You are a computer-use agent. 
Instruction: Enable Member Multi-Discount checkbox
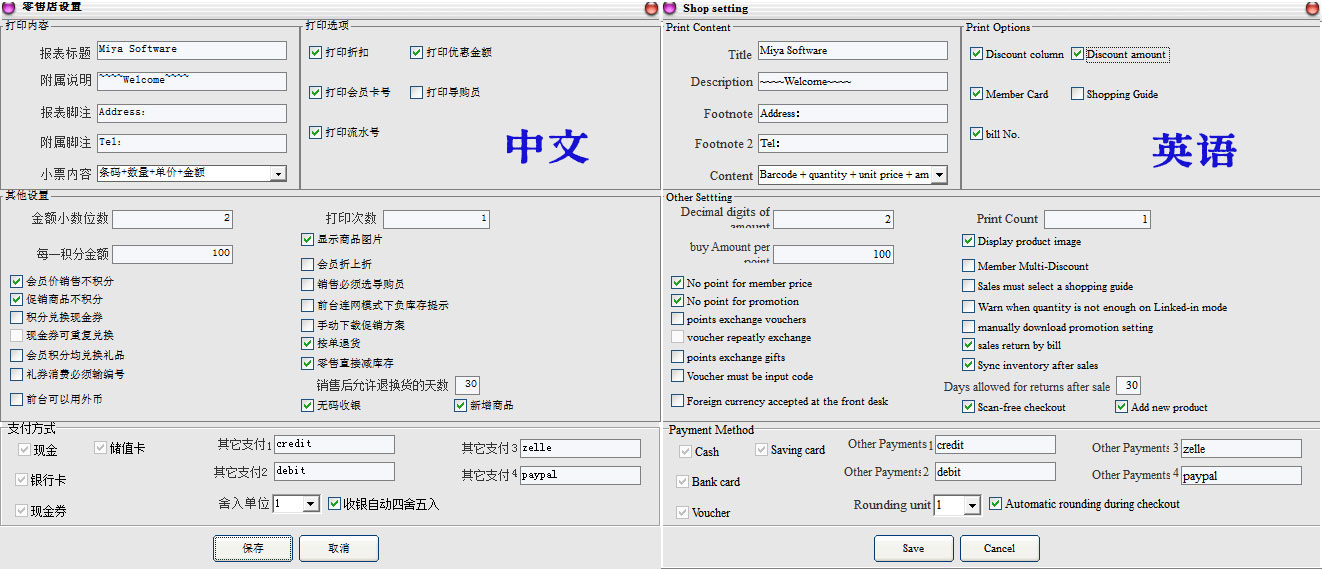[x=968, y=266]
